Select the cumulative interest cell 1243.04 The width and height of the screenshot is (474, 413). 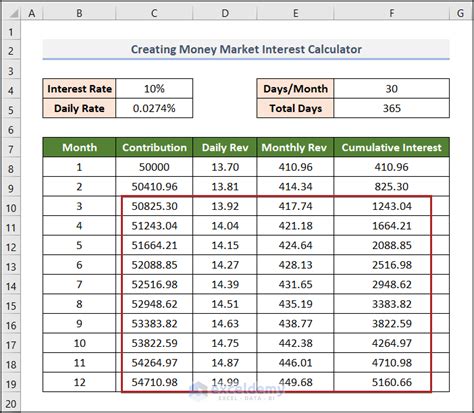click(392, 206)
